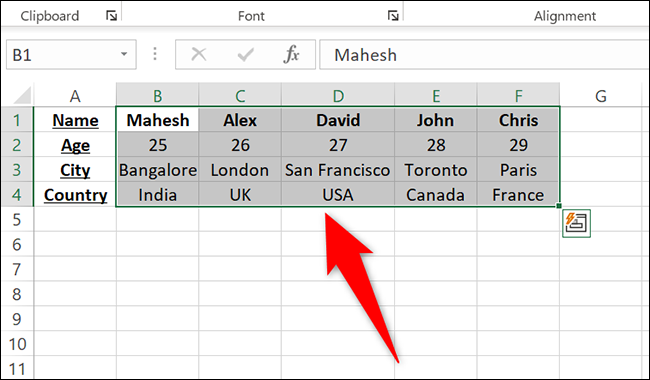Click the Select All corner triangle

coord(22,95)
